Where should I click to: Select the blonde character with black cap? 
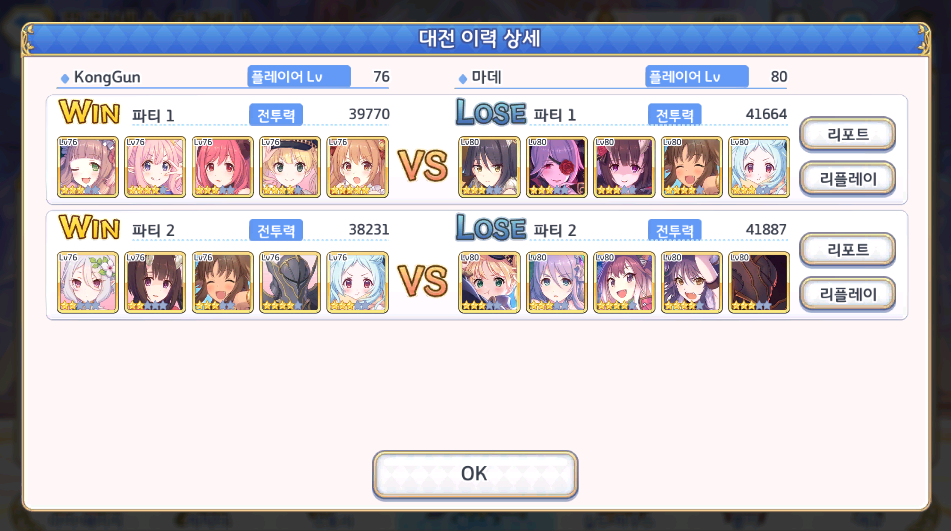(290, 167)
